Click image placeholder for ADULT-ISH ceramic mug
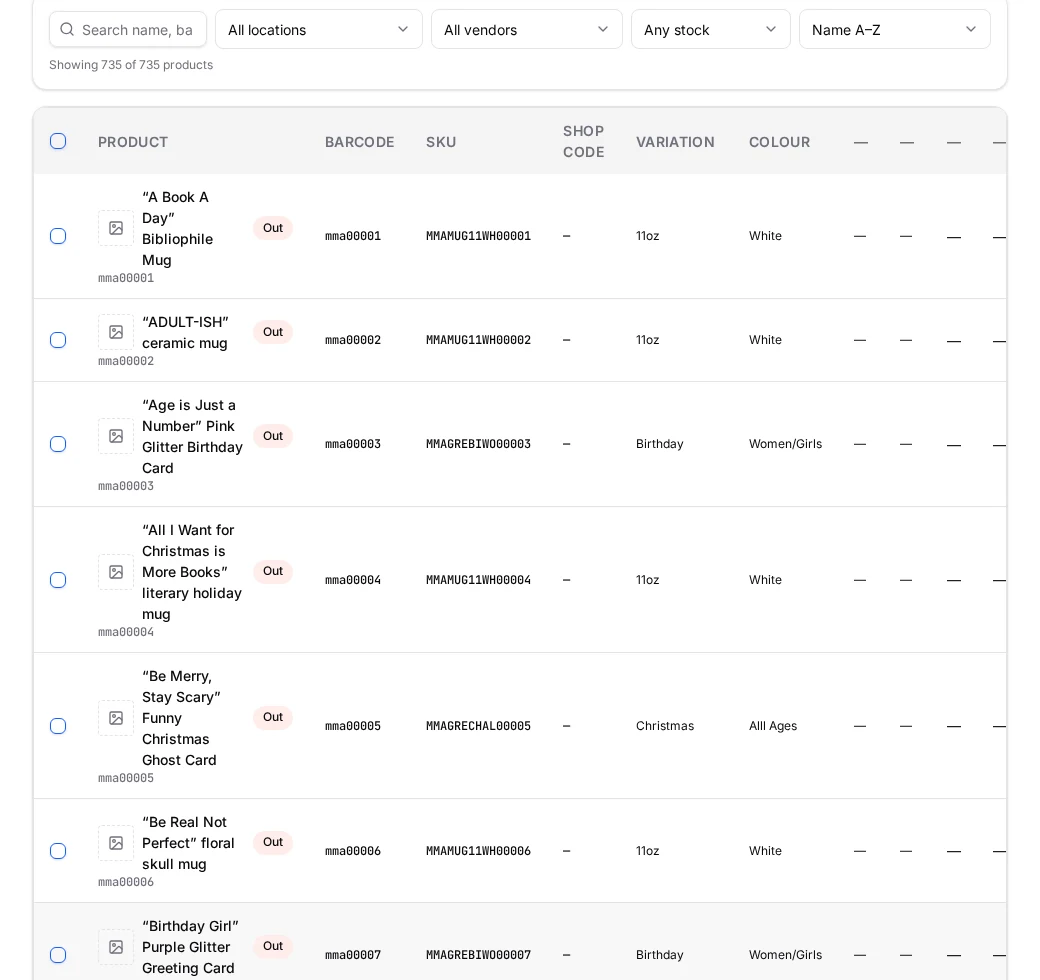 coord(116,332)
